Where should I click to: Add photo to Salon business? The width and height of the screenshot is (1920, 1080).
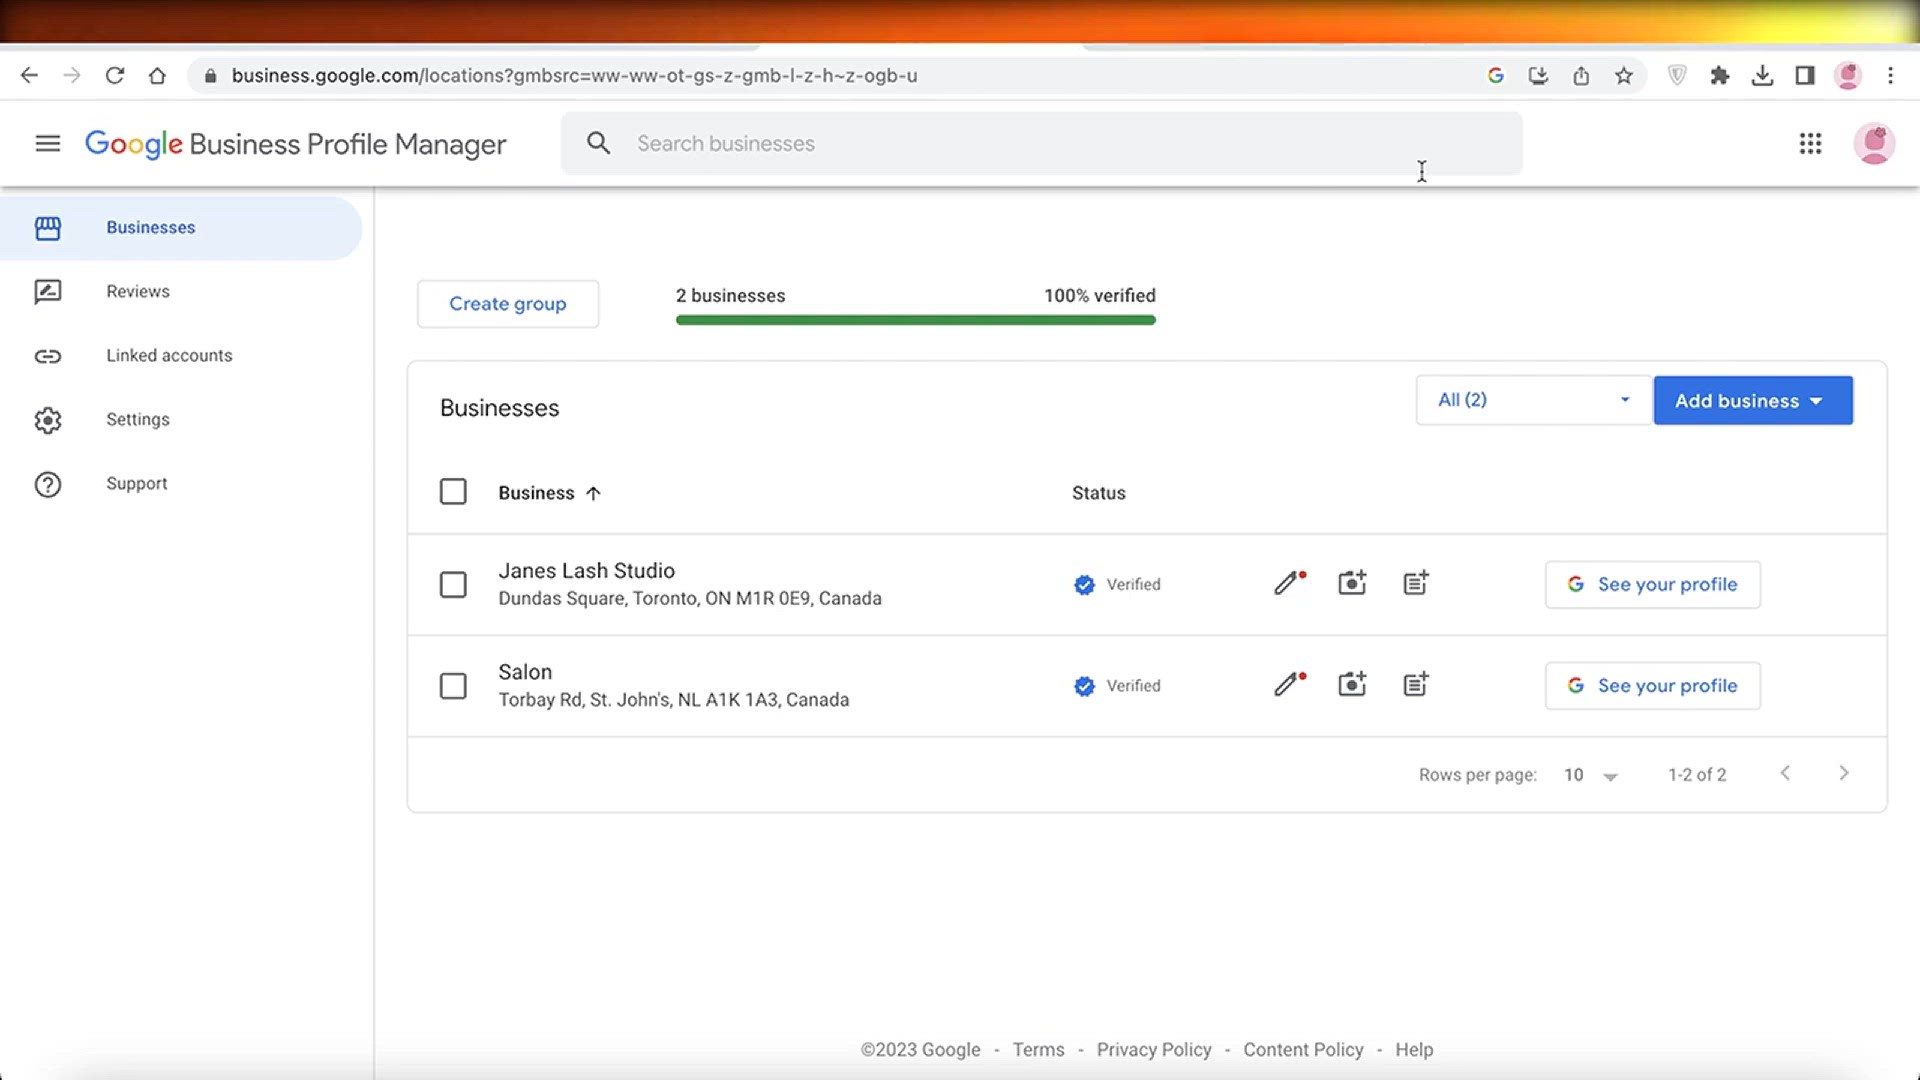point(1352,684)
